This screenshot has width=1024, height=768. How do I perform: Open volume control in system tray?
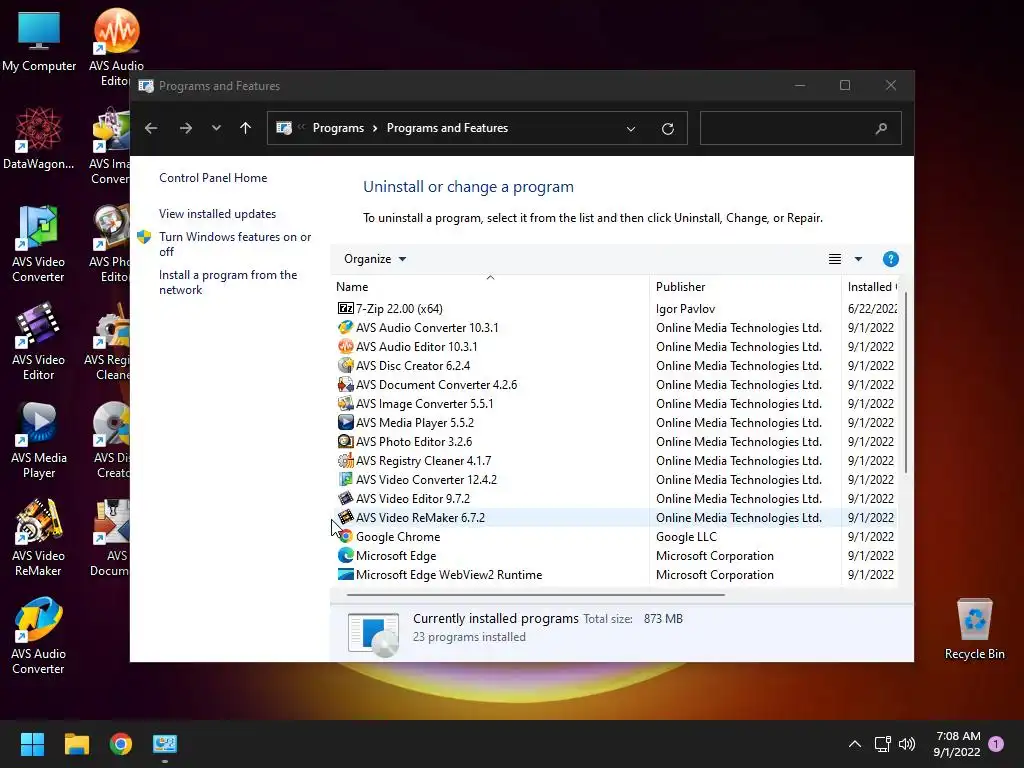point(907,744)
